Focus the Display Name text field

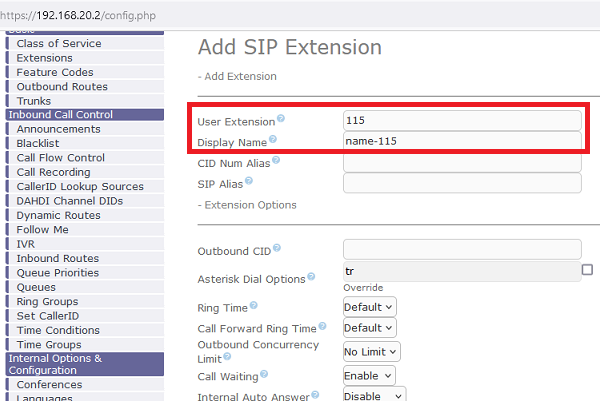click(461, 141)
